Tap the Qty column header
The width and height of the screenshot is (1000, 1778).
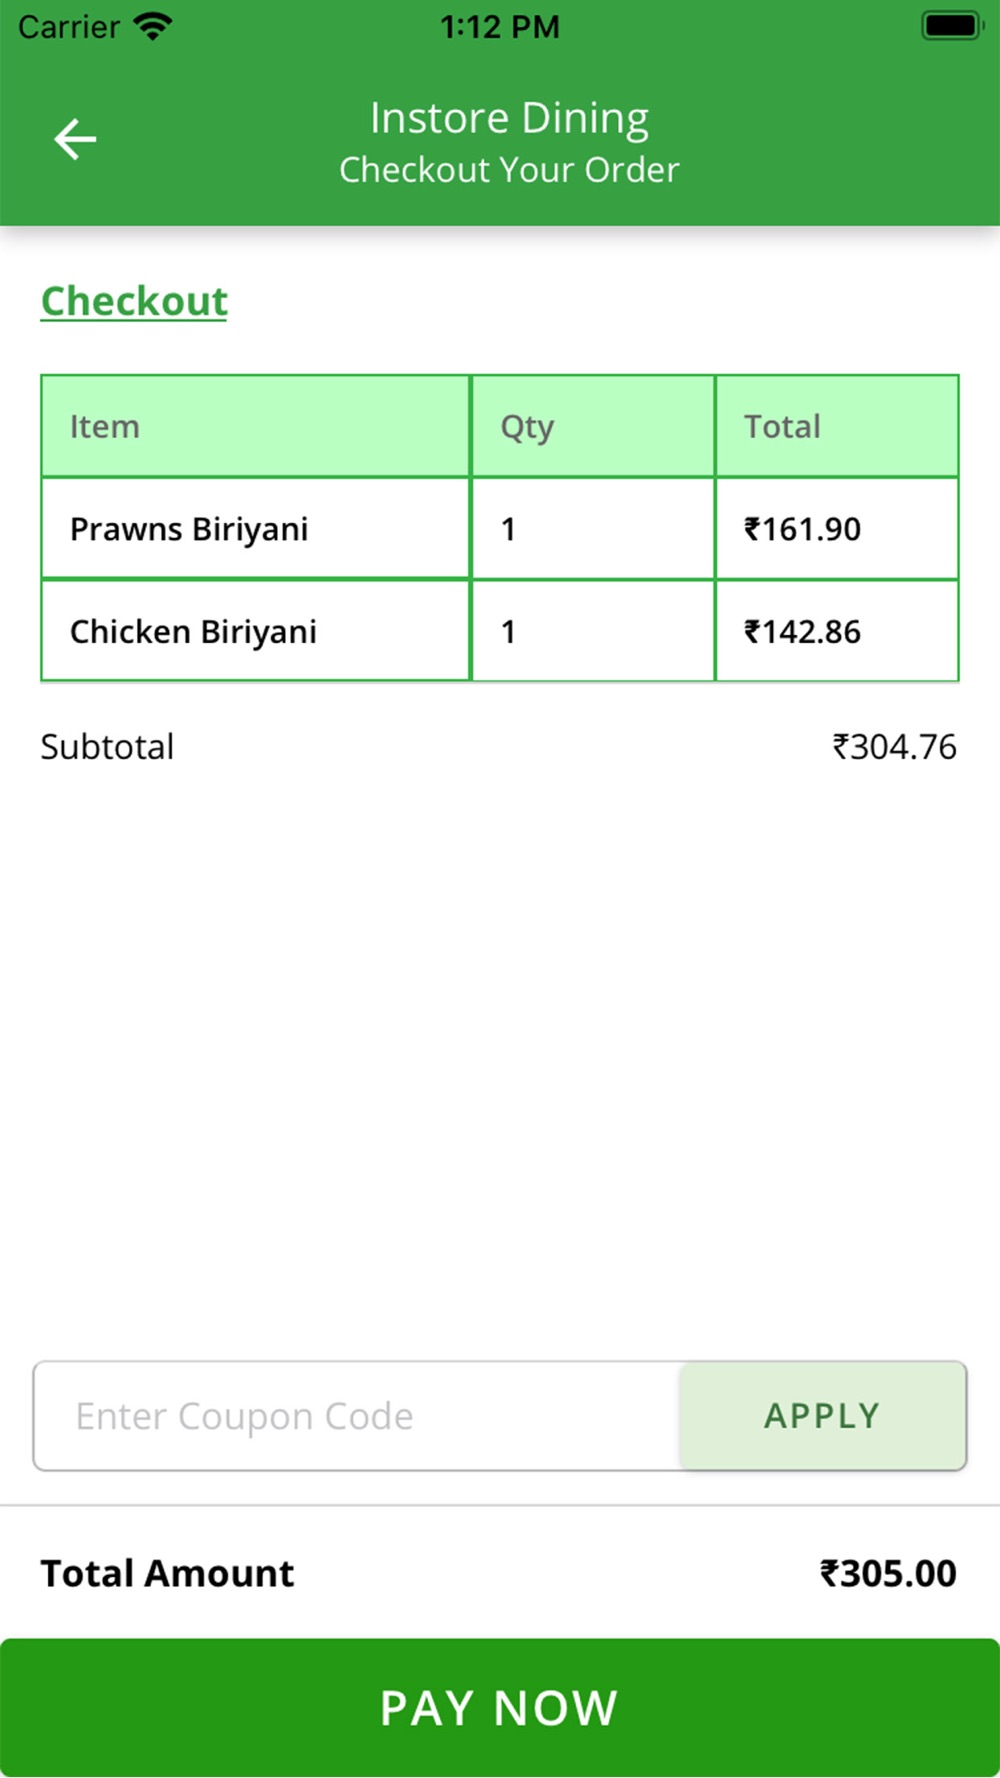[527, 427]
